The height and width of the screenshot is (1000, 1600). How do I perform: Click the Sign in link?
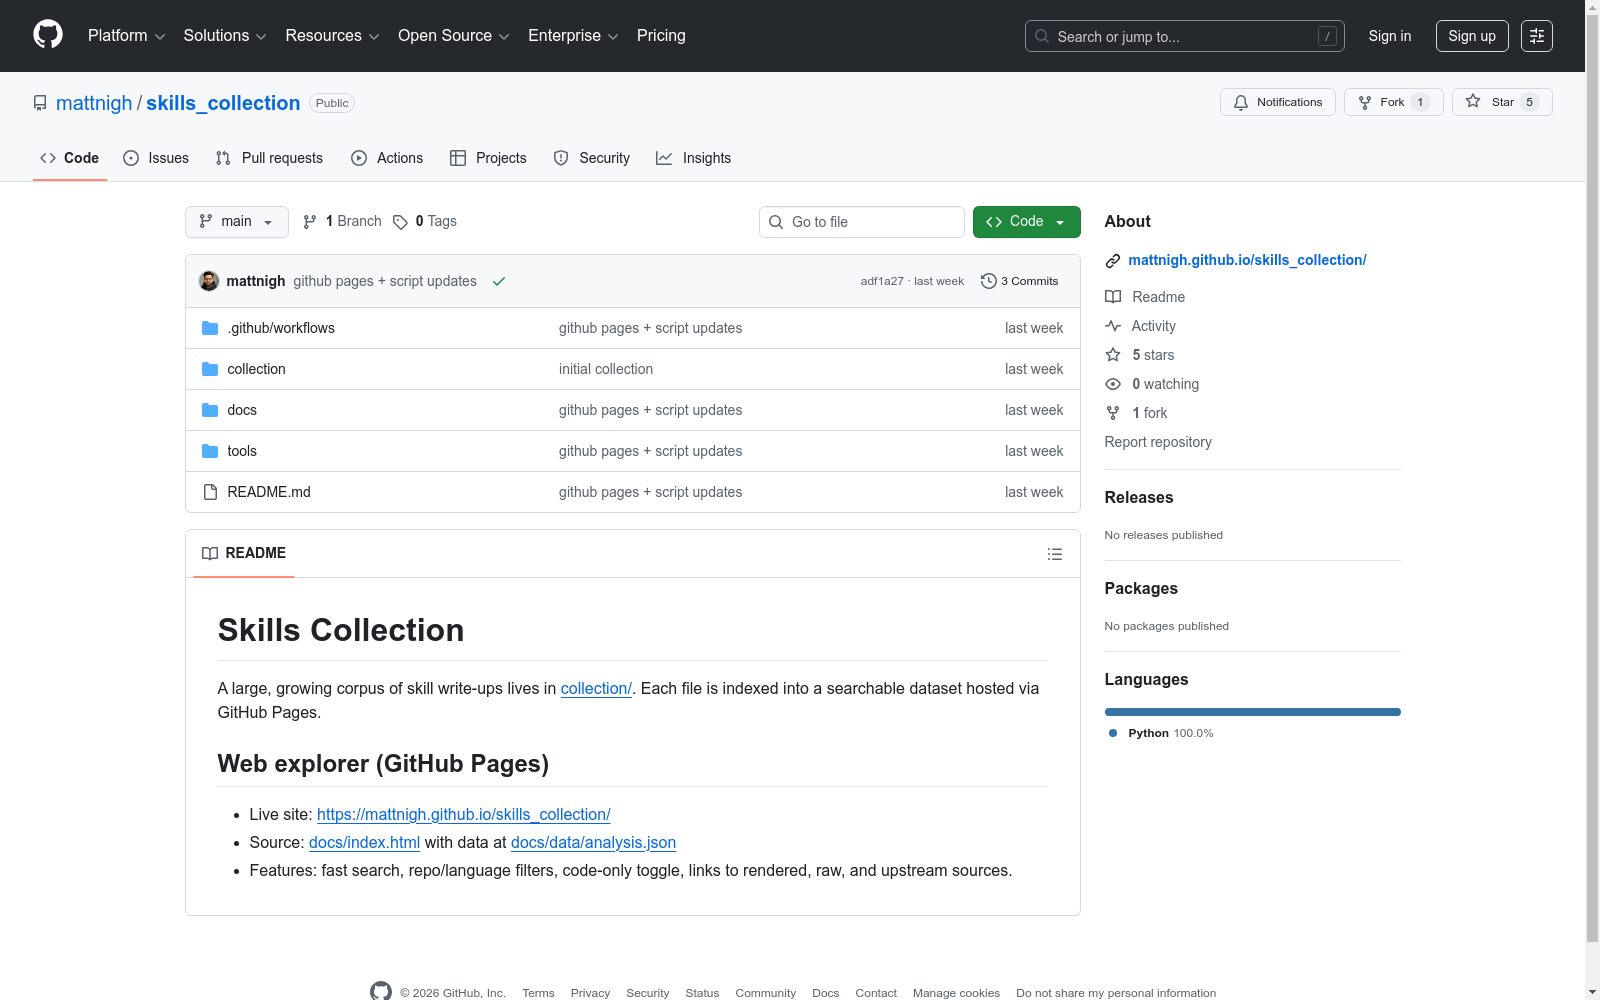[1390, 36]
